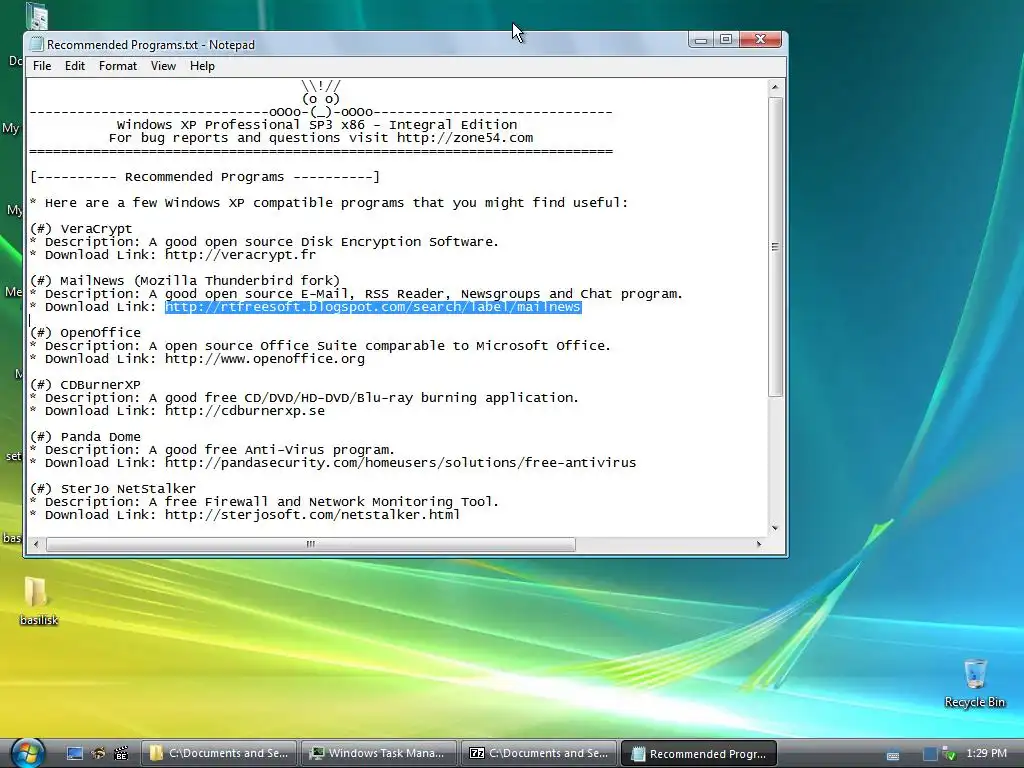Select the Recycle Bin desktop icon

click(974, 684)
